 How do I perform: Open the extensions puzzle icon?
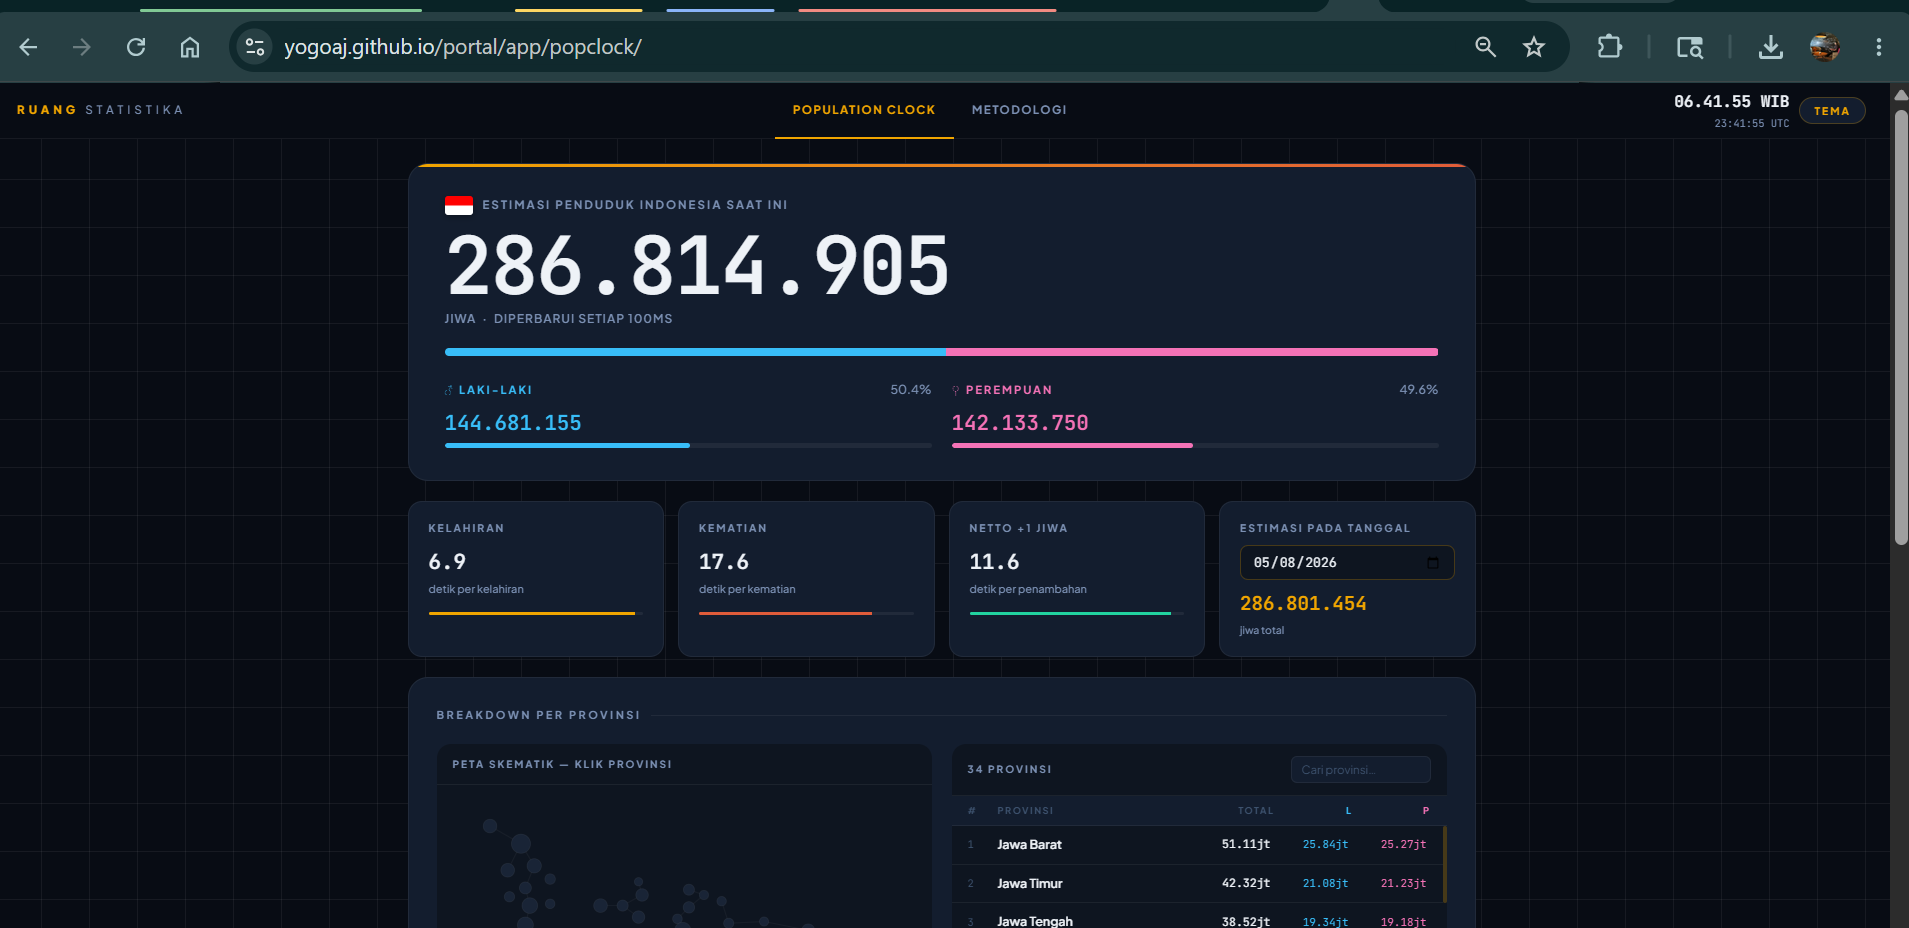tap(1609, 47)
